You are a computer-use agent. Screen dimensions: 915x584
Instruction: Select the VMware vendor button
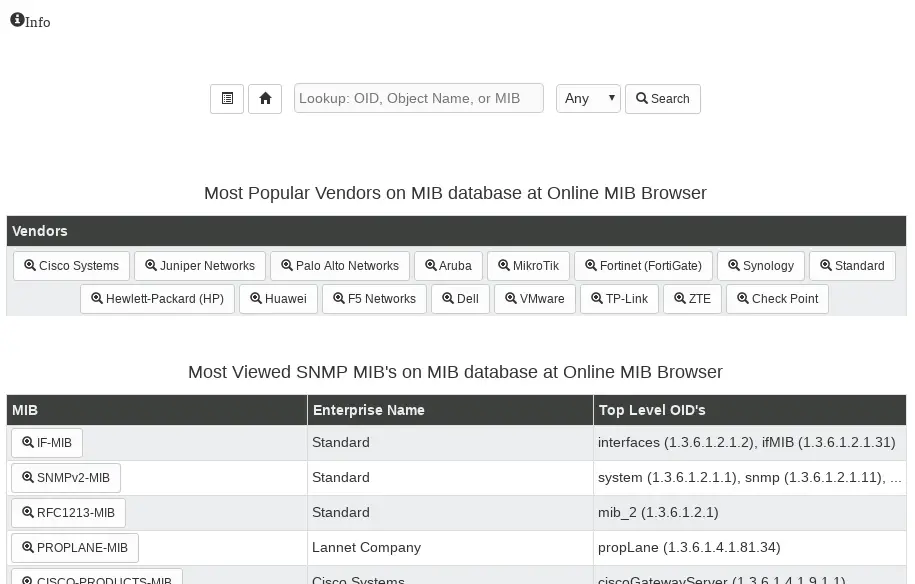point(535,299)
